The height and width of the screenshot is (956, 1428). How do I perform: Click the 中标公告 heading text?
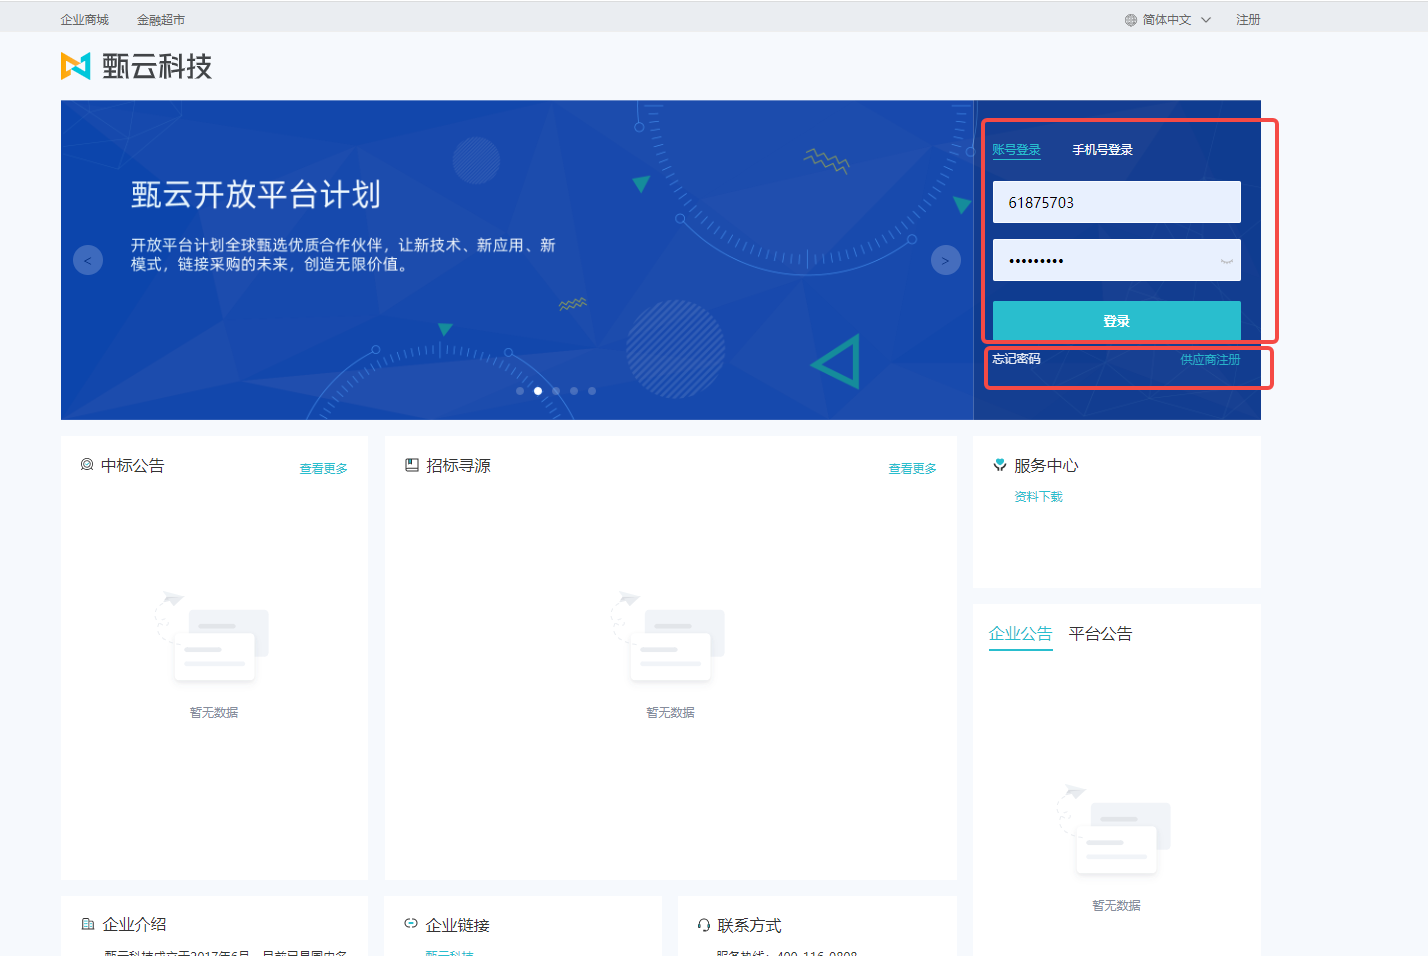[x=132, y=466]
